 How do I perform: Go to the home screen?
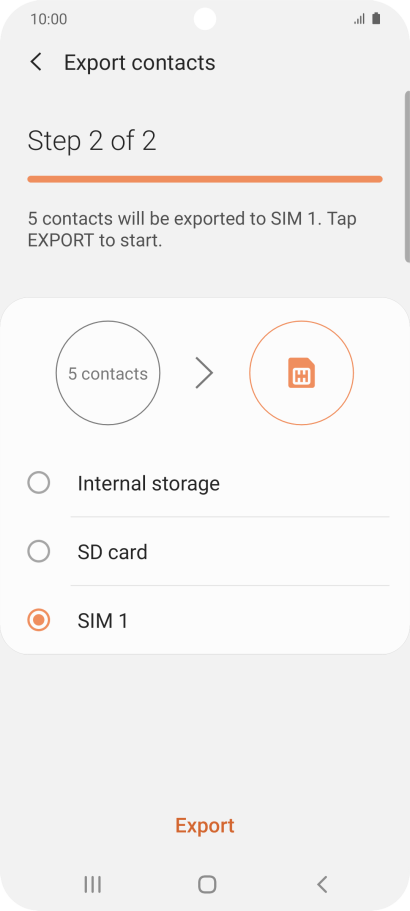[207, 884]
